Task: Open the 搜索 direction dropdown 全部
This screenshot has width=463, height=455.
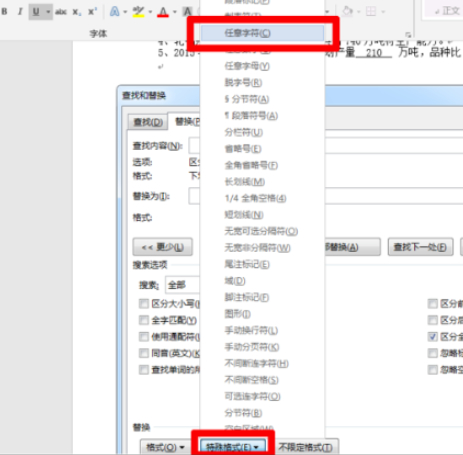Action: pyautogui.click(x=183, y=285)
